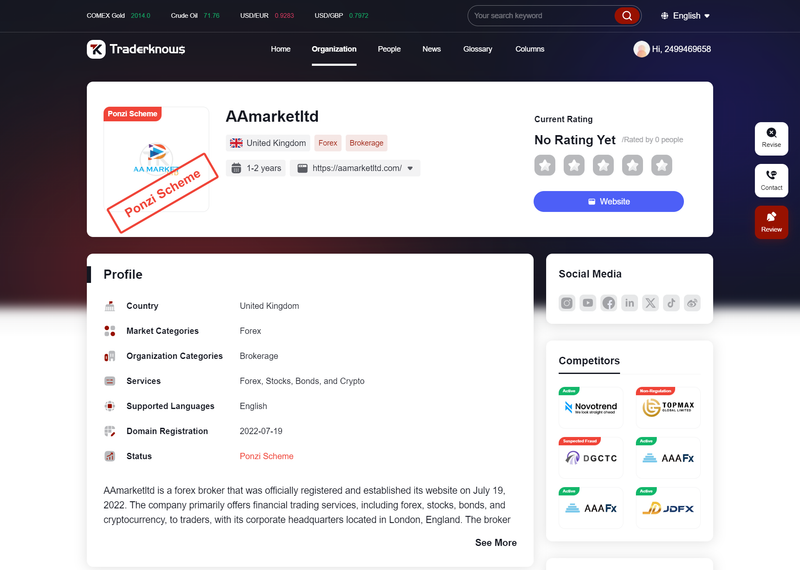The height and width of the screenshot is (570, 800).
Task: Open the TikTok social media icon
Action: 671,303
